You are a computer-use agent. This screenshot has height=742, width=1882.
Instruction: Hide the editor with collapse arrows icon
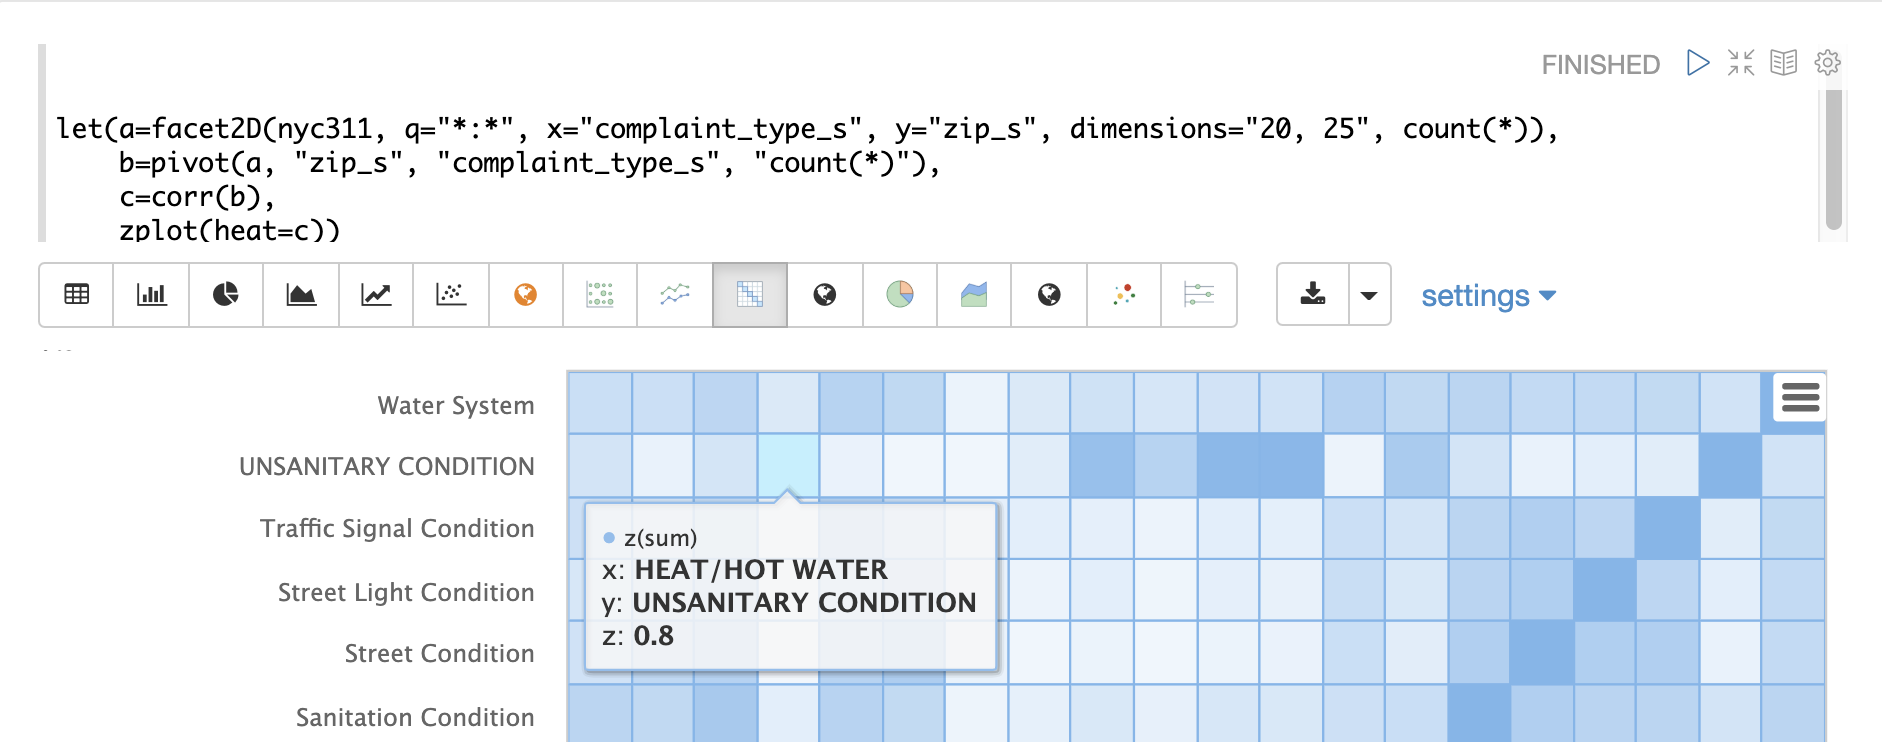[1741, 63]
